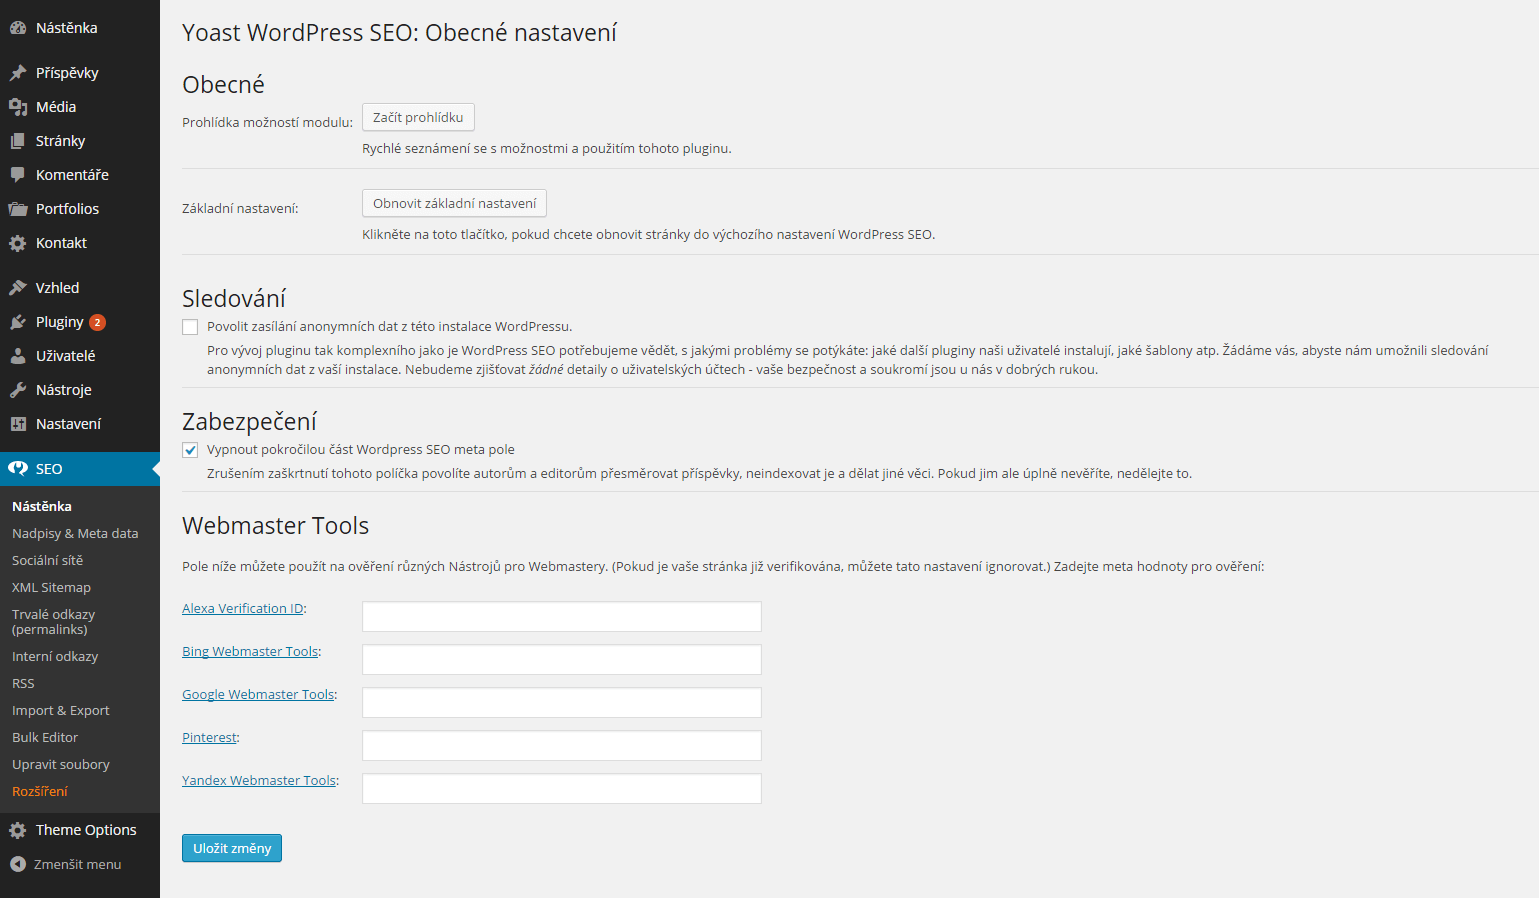Click the Povolit zasílání anonymních dat label
This screenshot has height=898, width=1539.
[x=389, y=326]
